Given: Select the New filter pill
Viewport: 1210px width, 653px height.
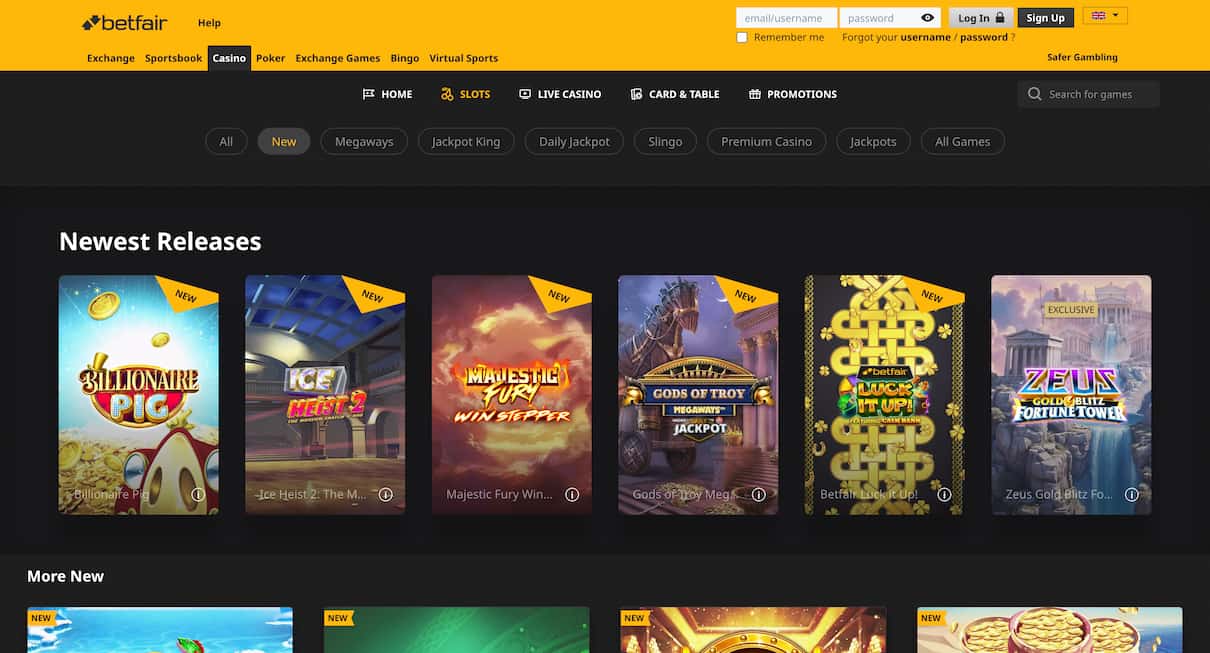Looking at the screenshot, I should (284, 141).
